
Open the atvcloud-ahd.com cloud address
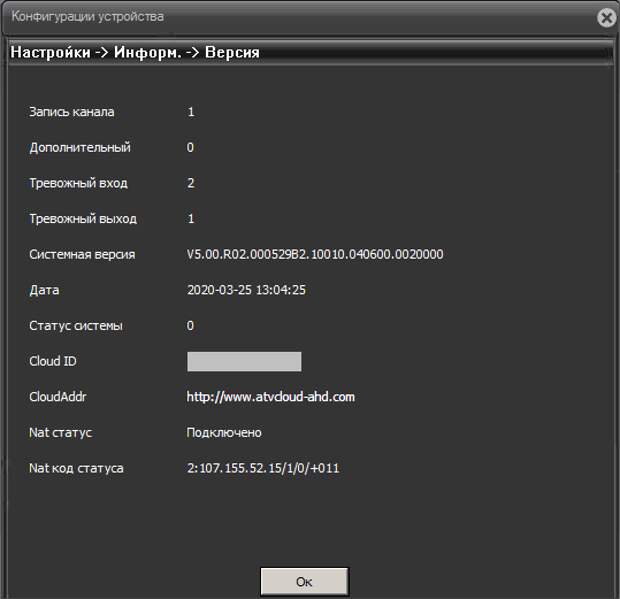(x=270, y=397)
